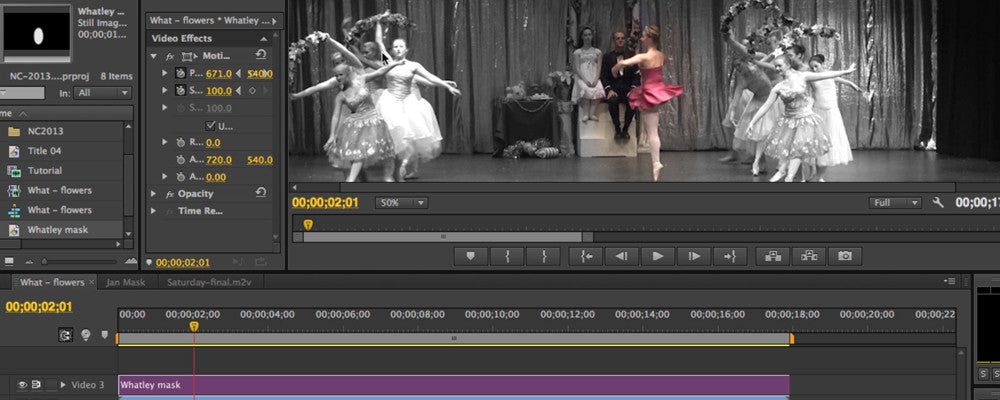
Task: Open the 50% zoom level dropdown
Action: [401, 203]
